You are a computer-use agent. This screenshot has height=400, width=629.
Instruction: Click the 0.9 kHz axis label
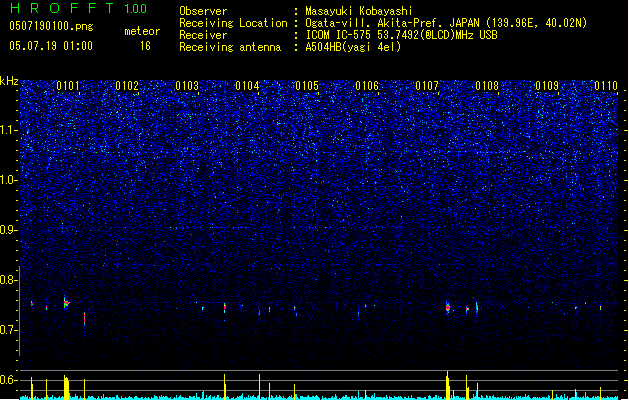click(9, 230)
